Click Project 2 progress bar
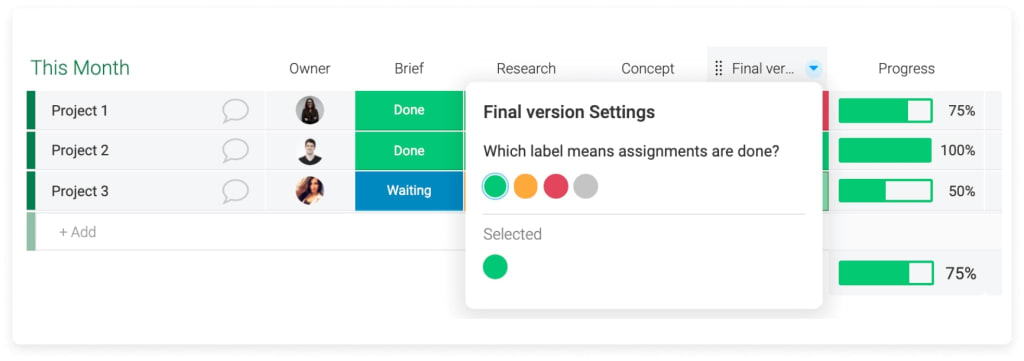1024x361 pixels. [885, 151]
